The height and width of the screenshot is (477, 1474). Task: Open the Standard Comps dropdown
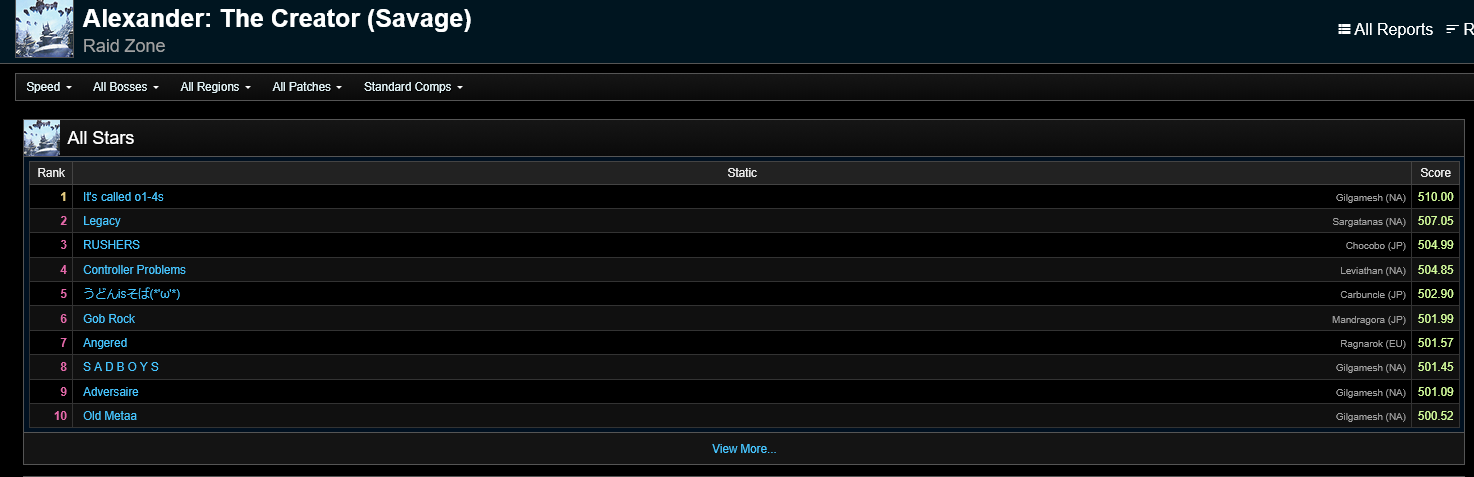coord(413,87)
